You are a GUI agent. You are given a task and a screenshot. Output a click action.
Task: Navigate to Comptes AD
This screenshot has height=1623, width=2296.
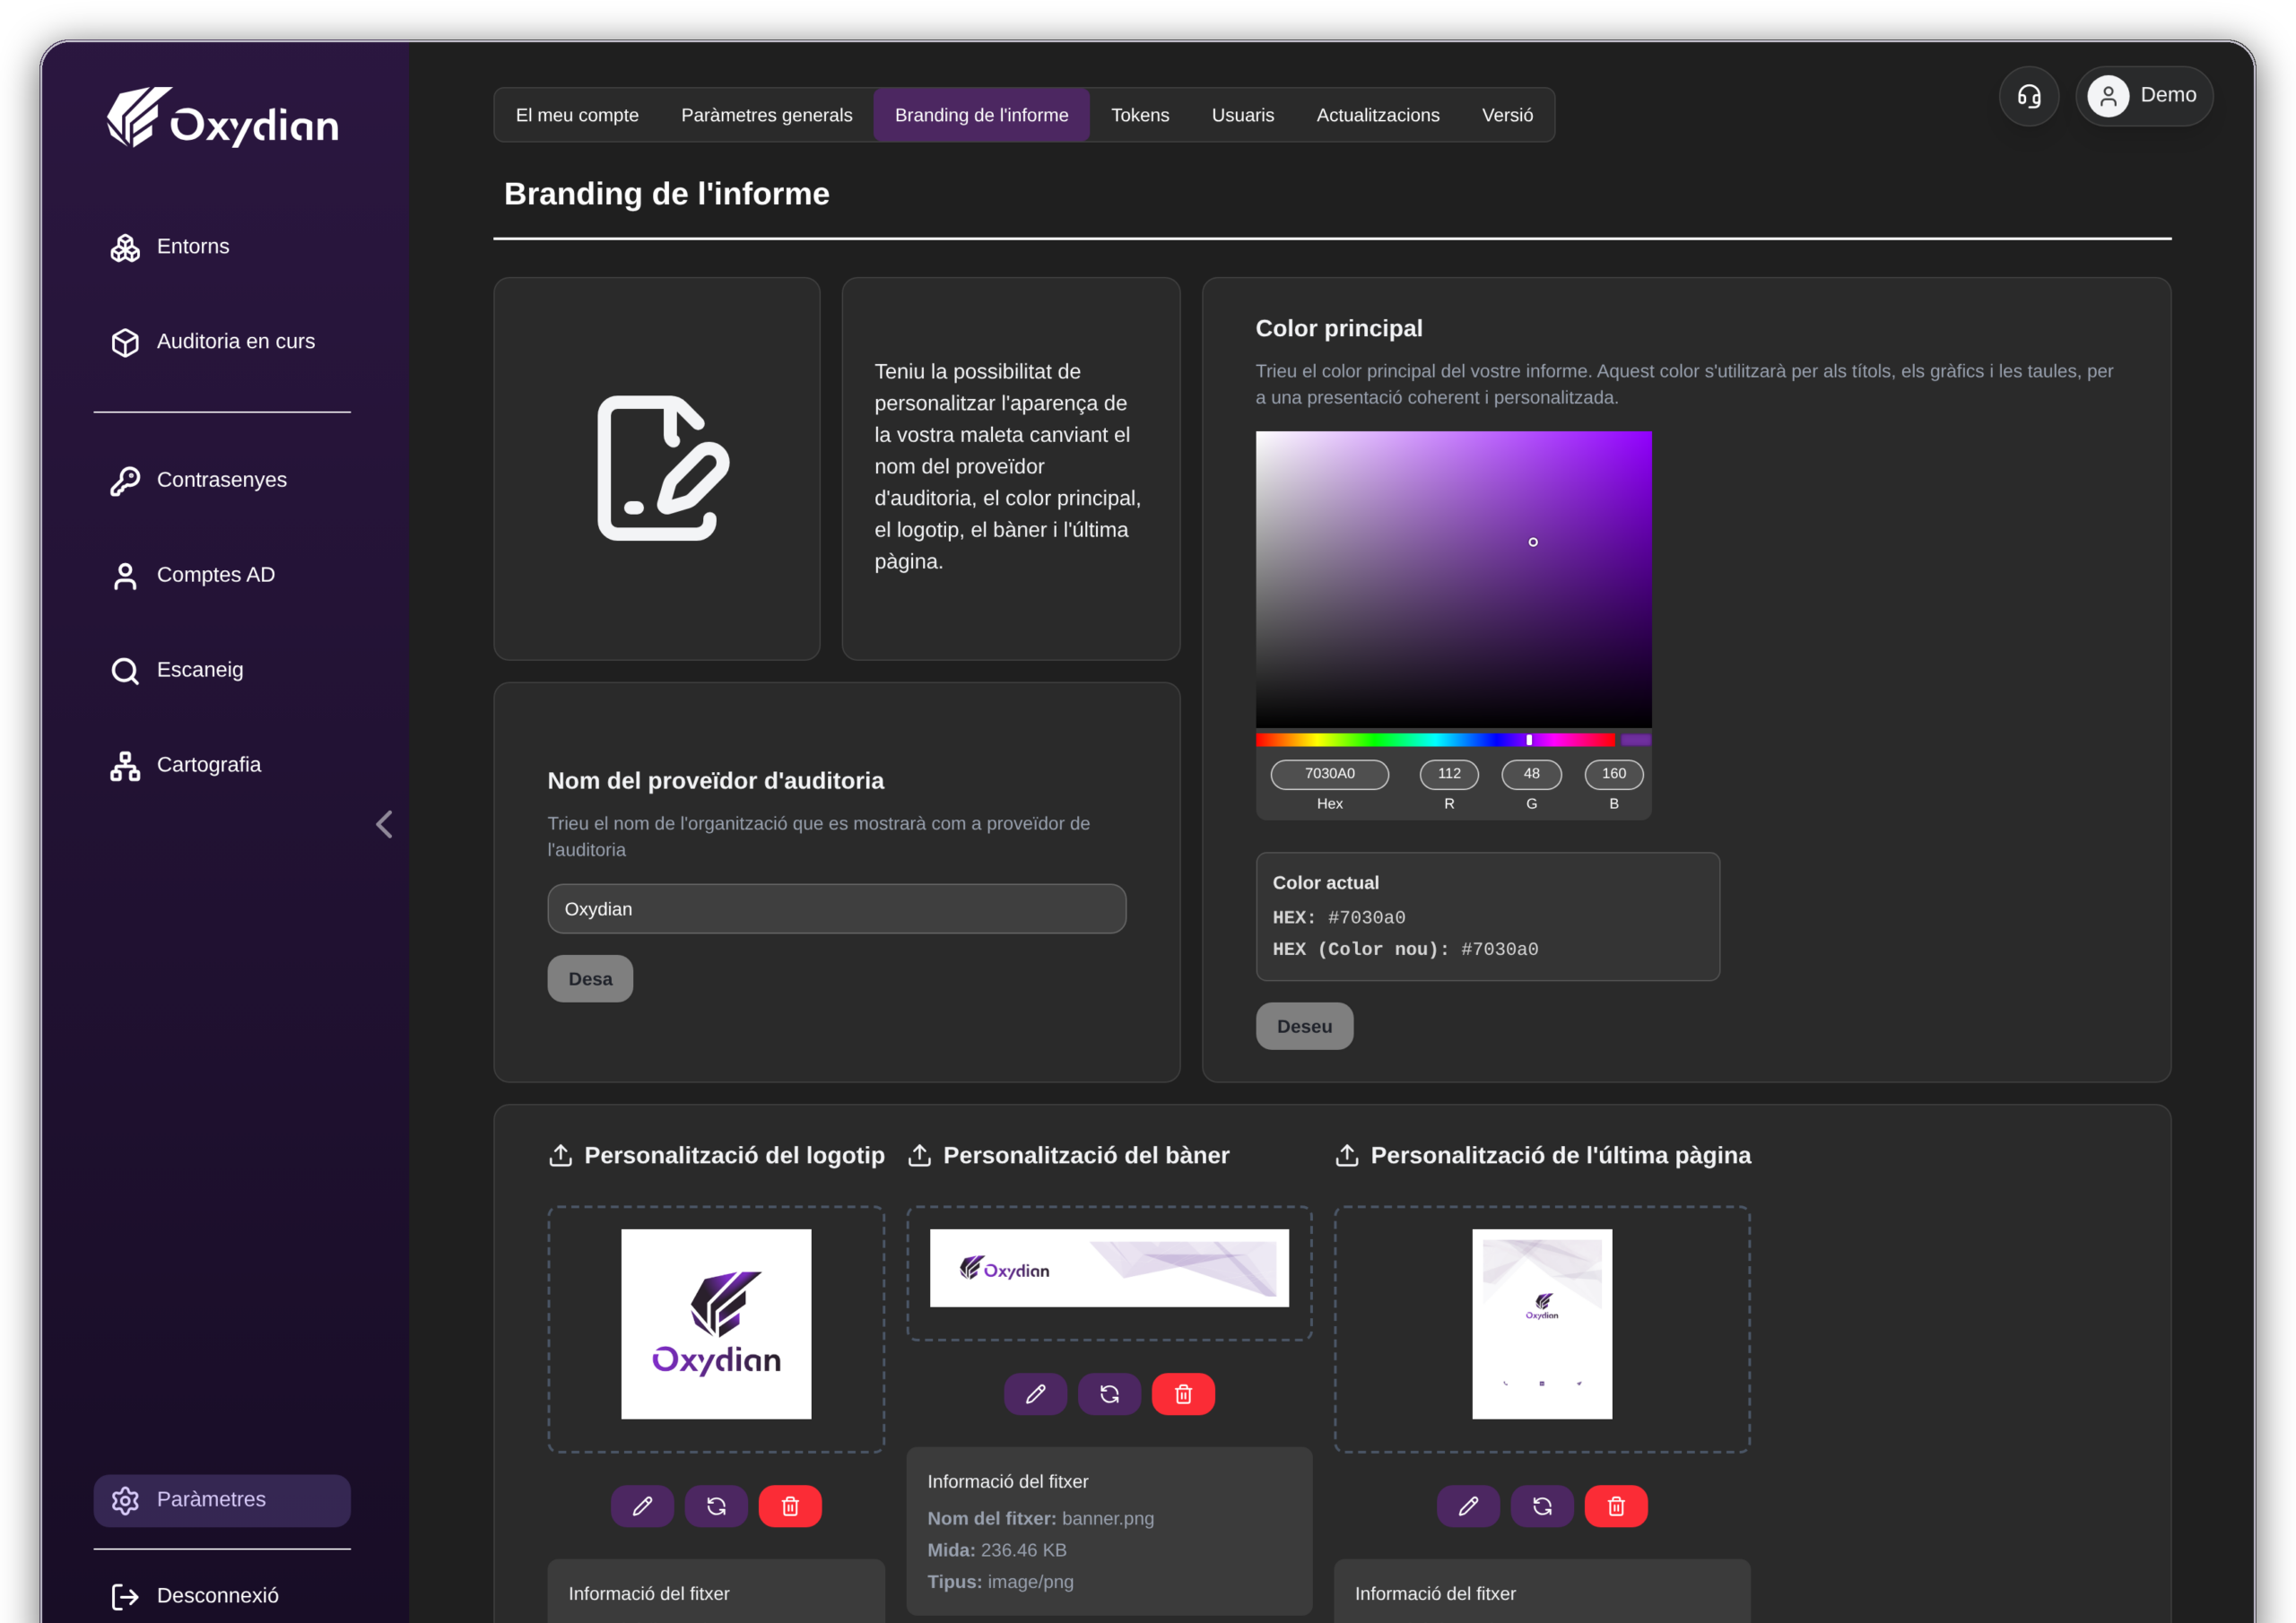click(x=222, y=576)
